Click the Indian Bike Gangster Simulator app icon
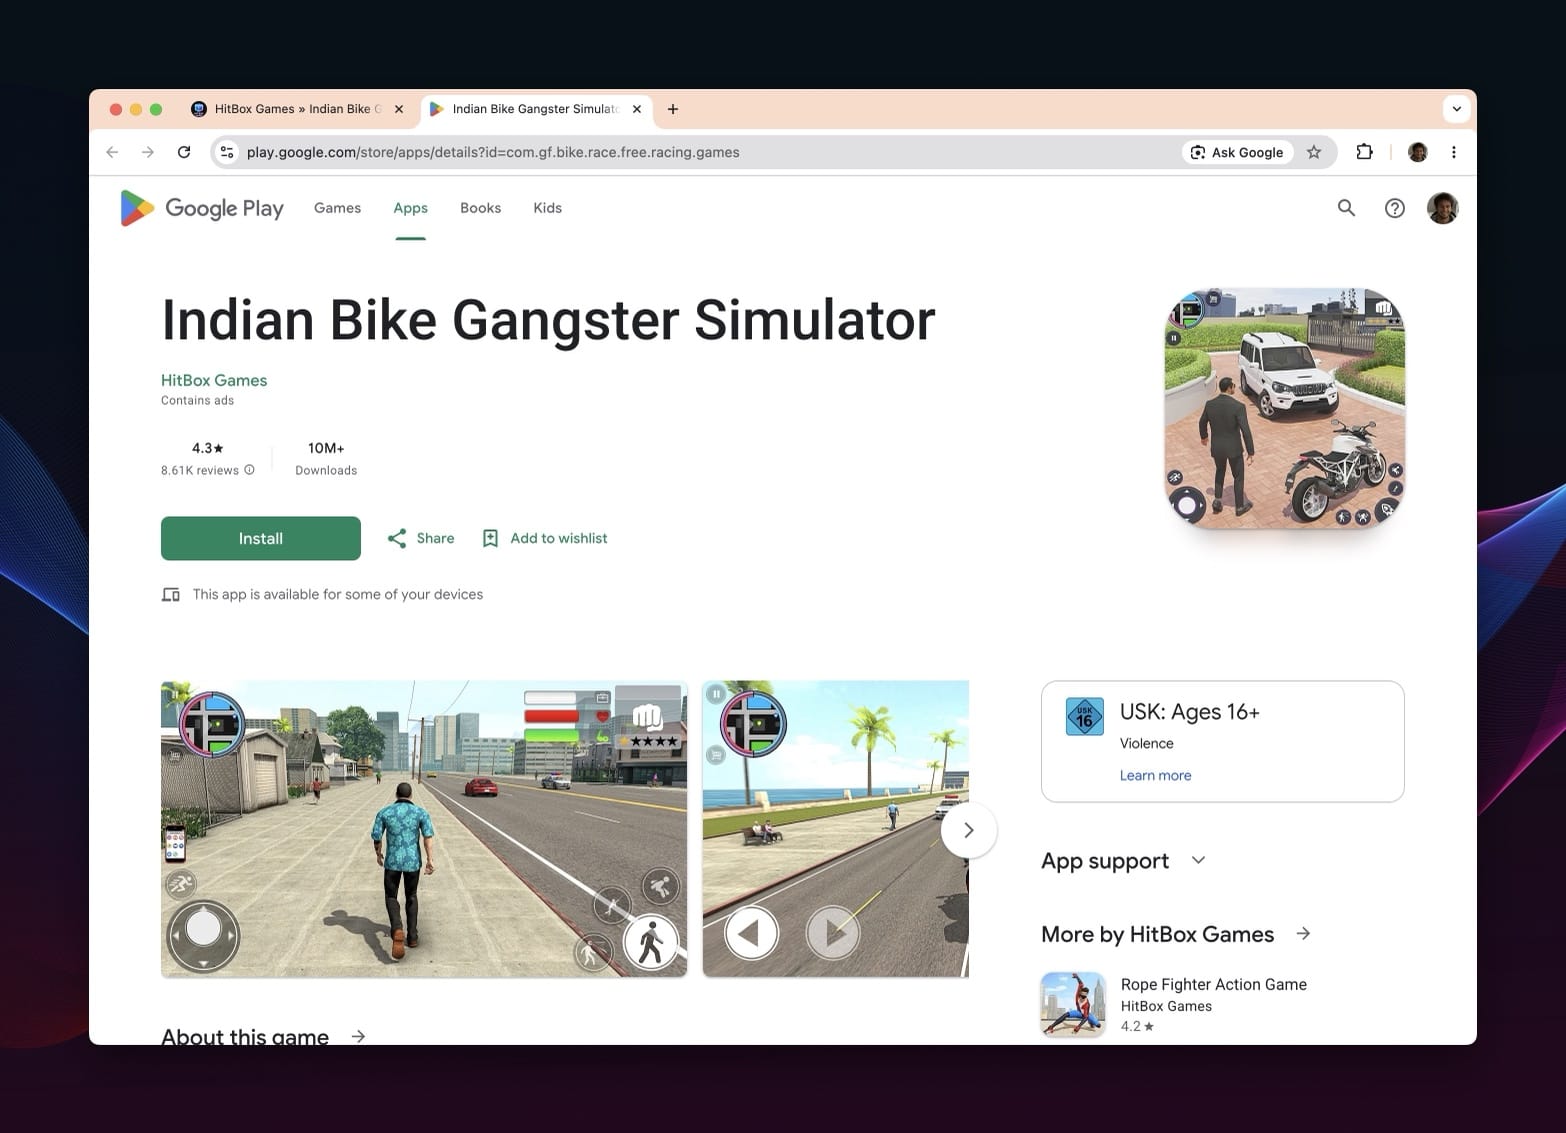Image resolution: width=1566 pixels, height=1133 pixels. [x=1285, y=408]
